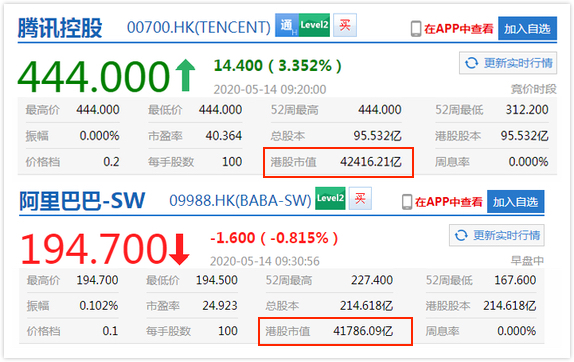This screenshot has height=362, width=574.
Task: Click the green Level2 badge for Tencent
Action: pos(314,25)
